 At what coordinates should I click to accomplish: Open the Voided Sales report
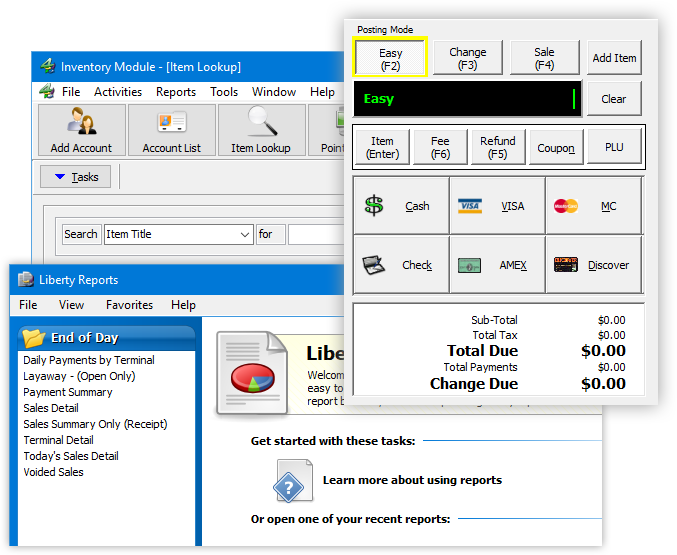53,472
